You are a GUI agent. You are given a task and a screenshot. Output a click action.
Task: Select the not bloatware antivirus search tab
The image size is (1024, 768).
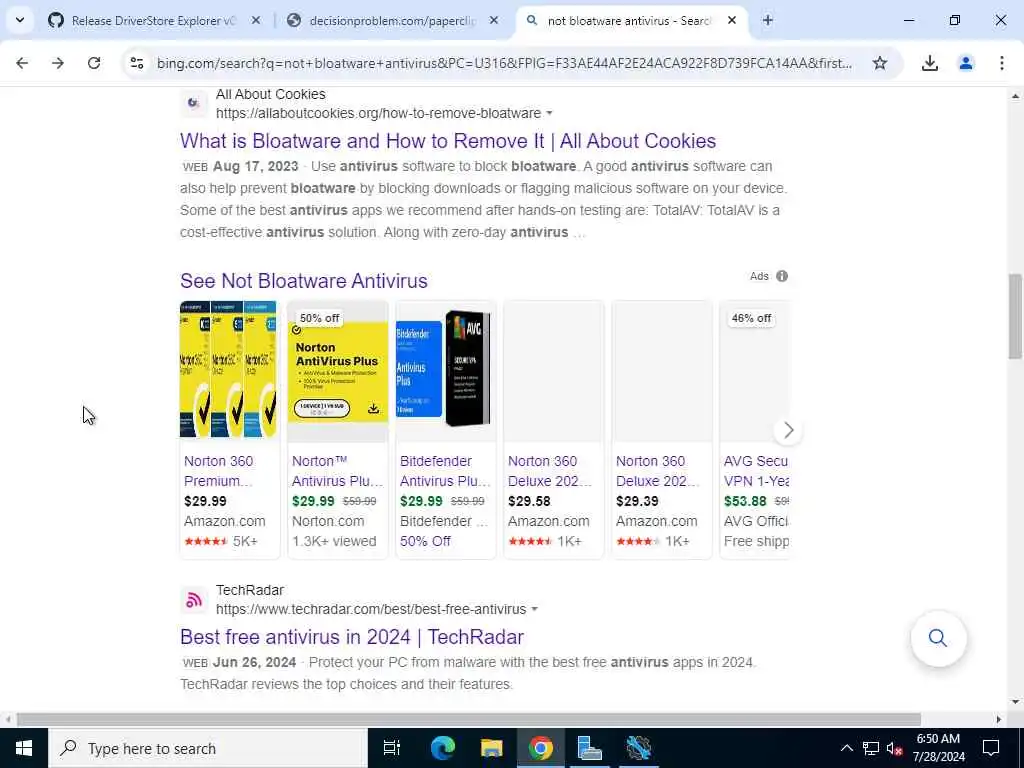(629, 20)
